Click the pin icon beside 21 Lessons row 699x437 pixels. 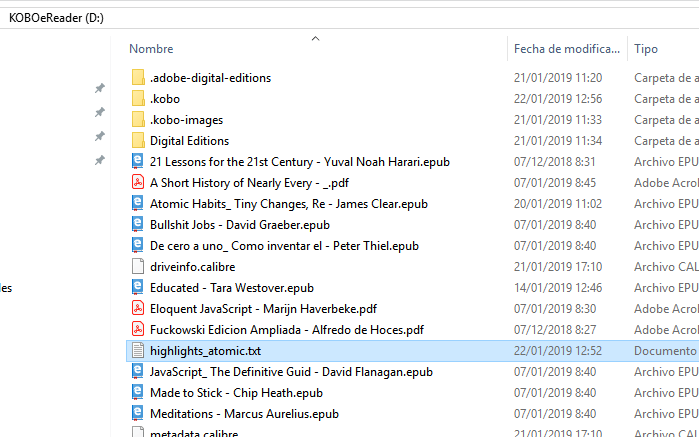(100, 160)
